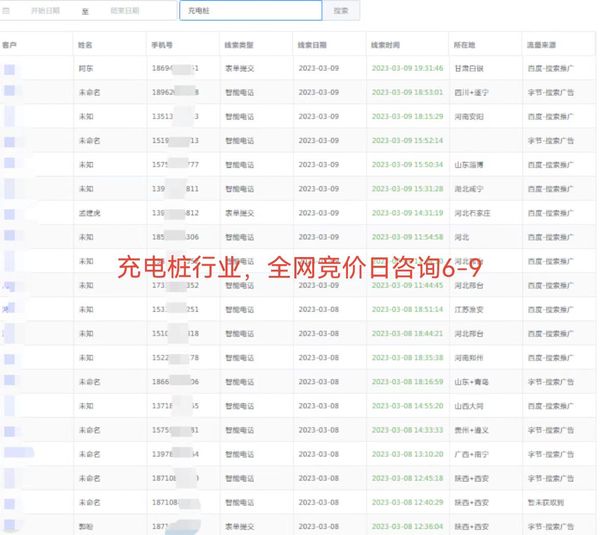This screenshot has width=600, height=535.
Task: Click date 2023-03-09 in the 山东淄博 row
Action: [319, 165]
